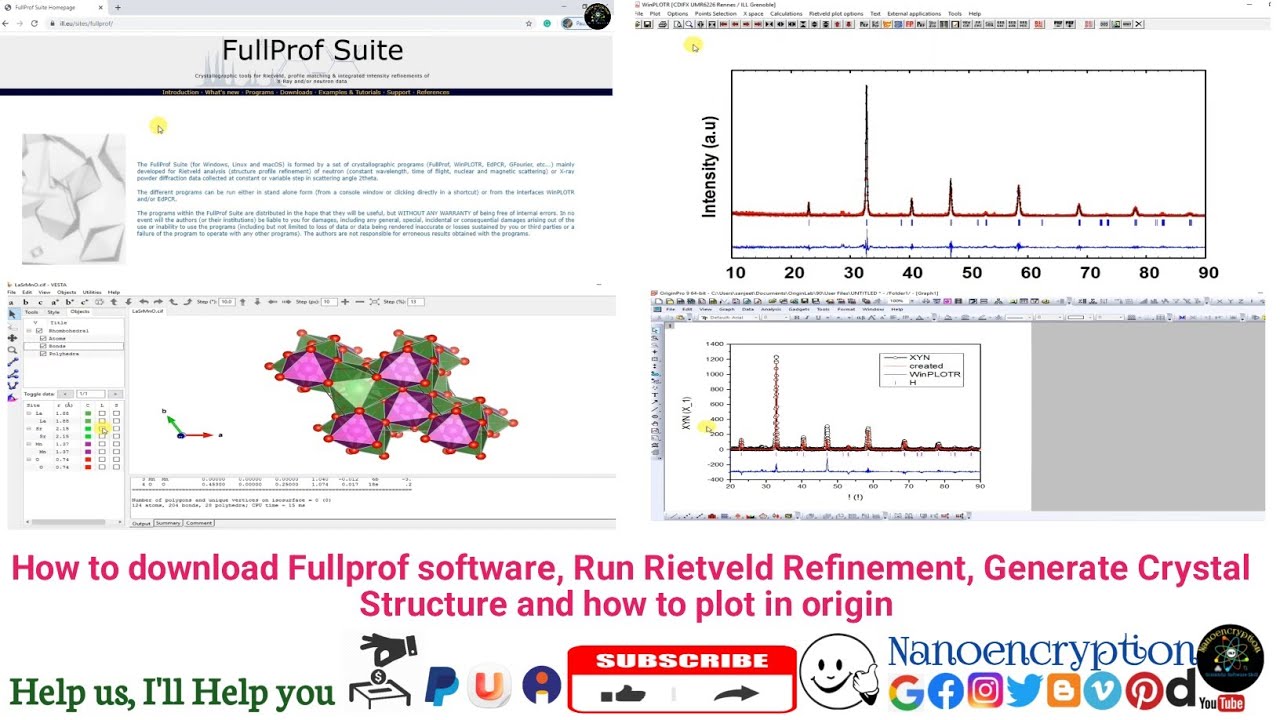View along the a axis in VESTA
This screenshot has width=1280, height=720.
pyautogui.click(x=11, y=302)
